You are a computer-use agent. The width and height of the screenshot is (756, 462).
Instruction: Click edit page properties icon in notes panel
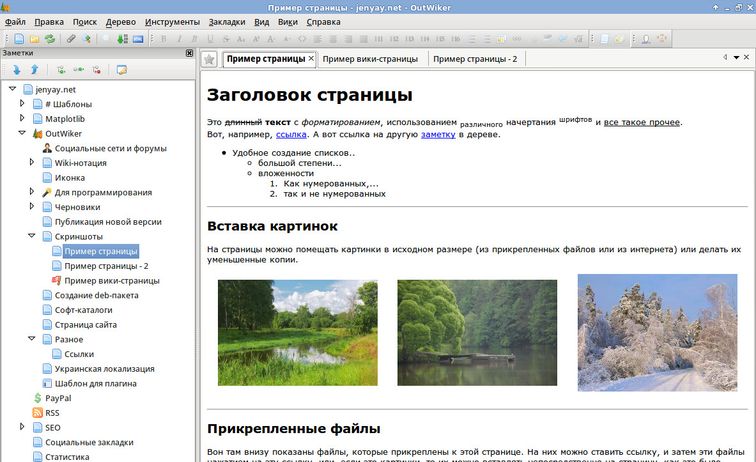pyautogui.click(x=122, y=70)
